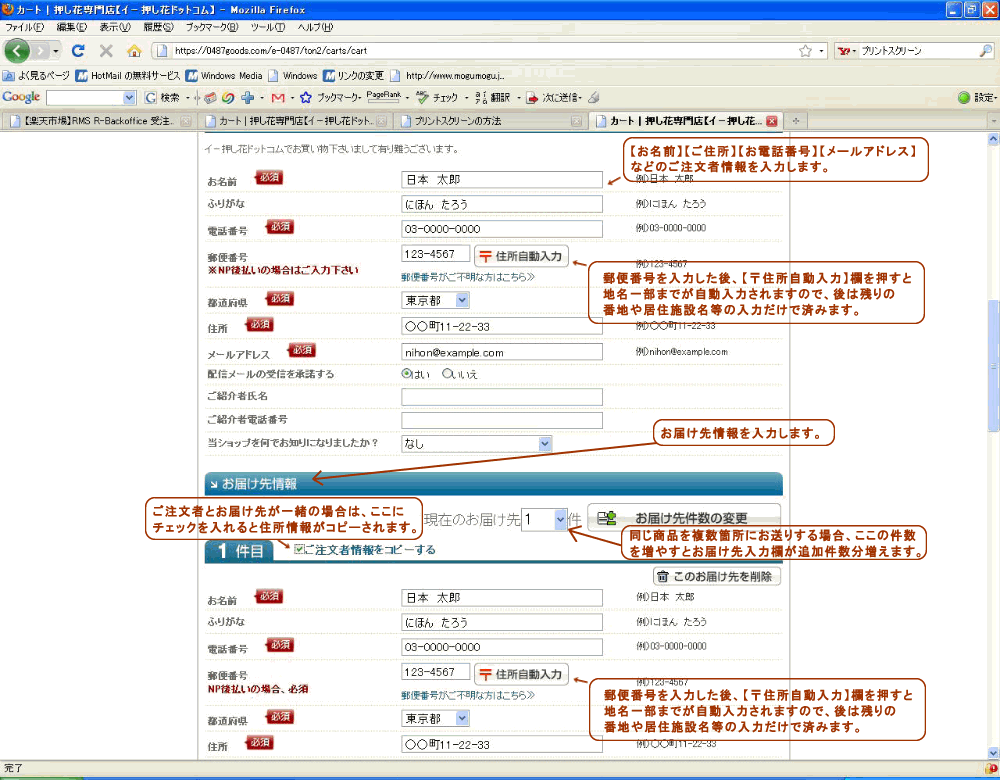Click the このお届け先を削除 button

pos(716,576)
